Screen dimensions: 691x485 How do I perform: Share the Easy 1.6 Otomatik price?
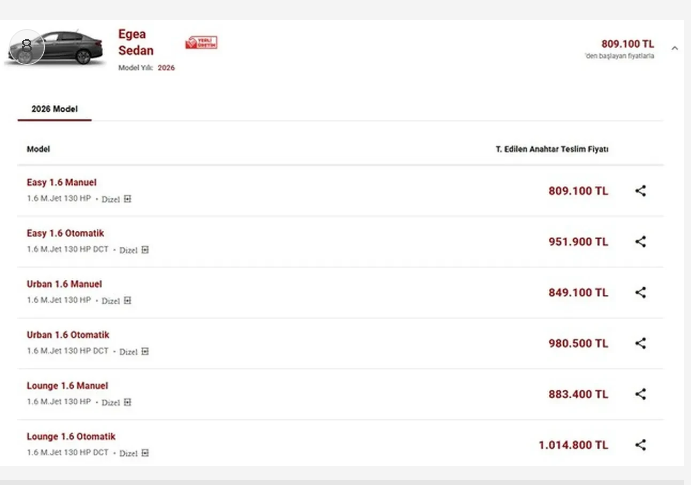(641, 241)
